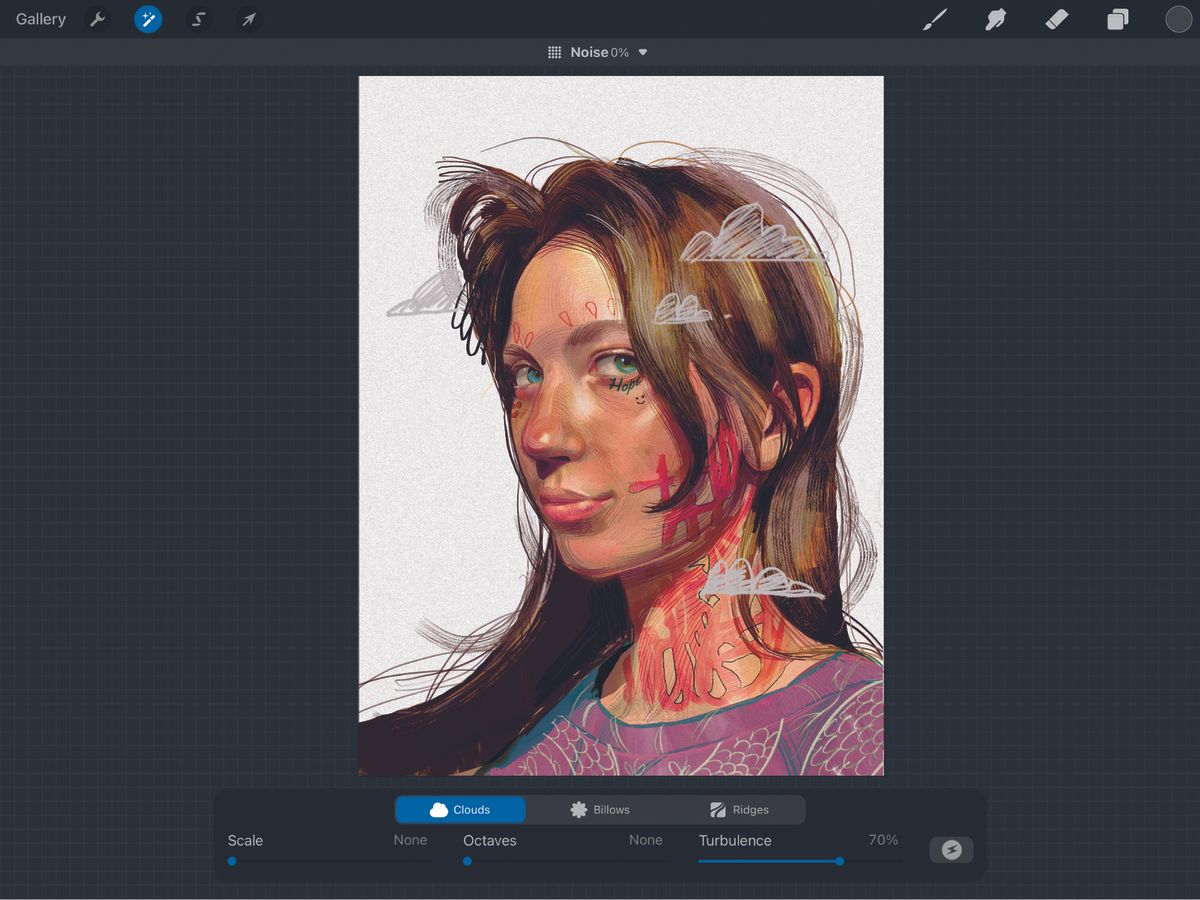This screenshot has width=1200, height=900.
Task: Tap the randomize lightning bolt button
Action: click(x=950, y=849)
